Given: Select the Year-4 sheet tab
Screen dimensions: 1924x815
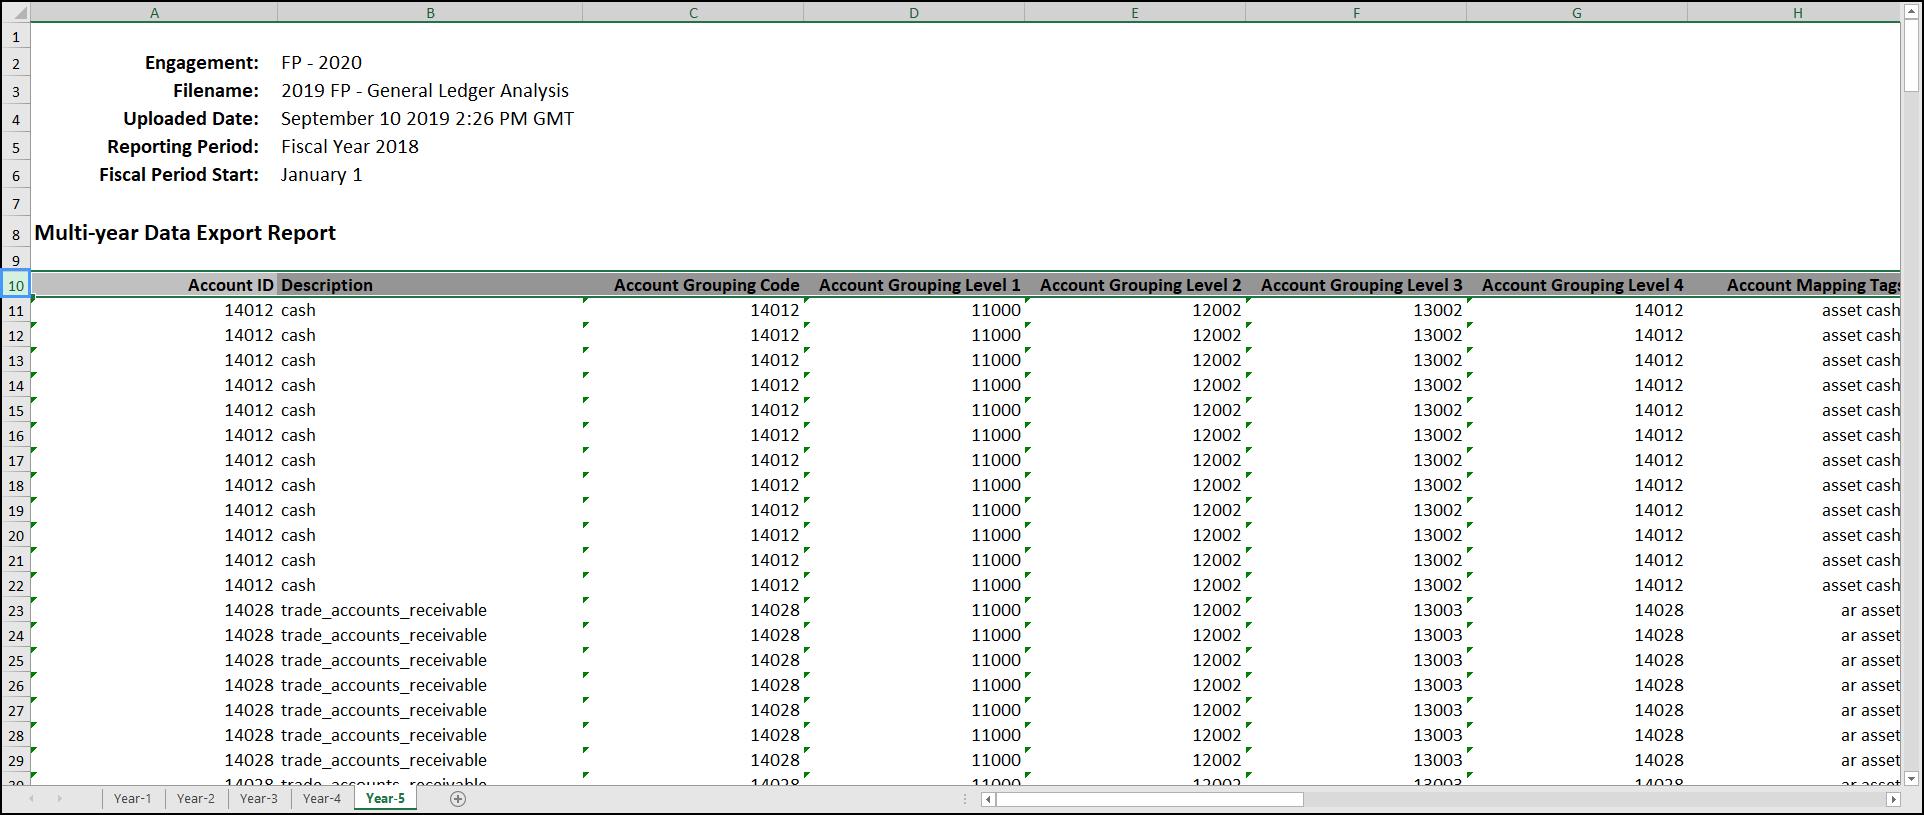Looking at the screenshot, I should [x=322, y=798].
